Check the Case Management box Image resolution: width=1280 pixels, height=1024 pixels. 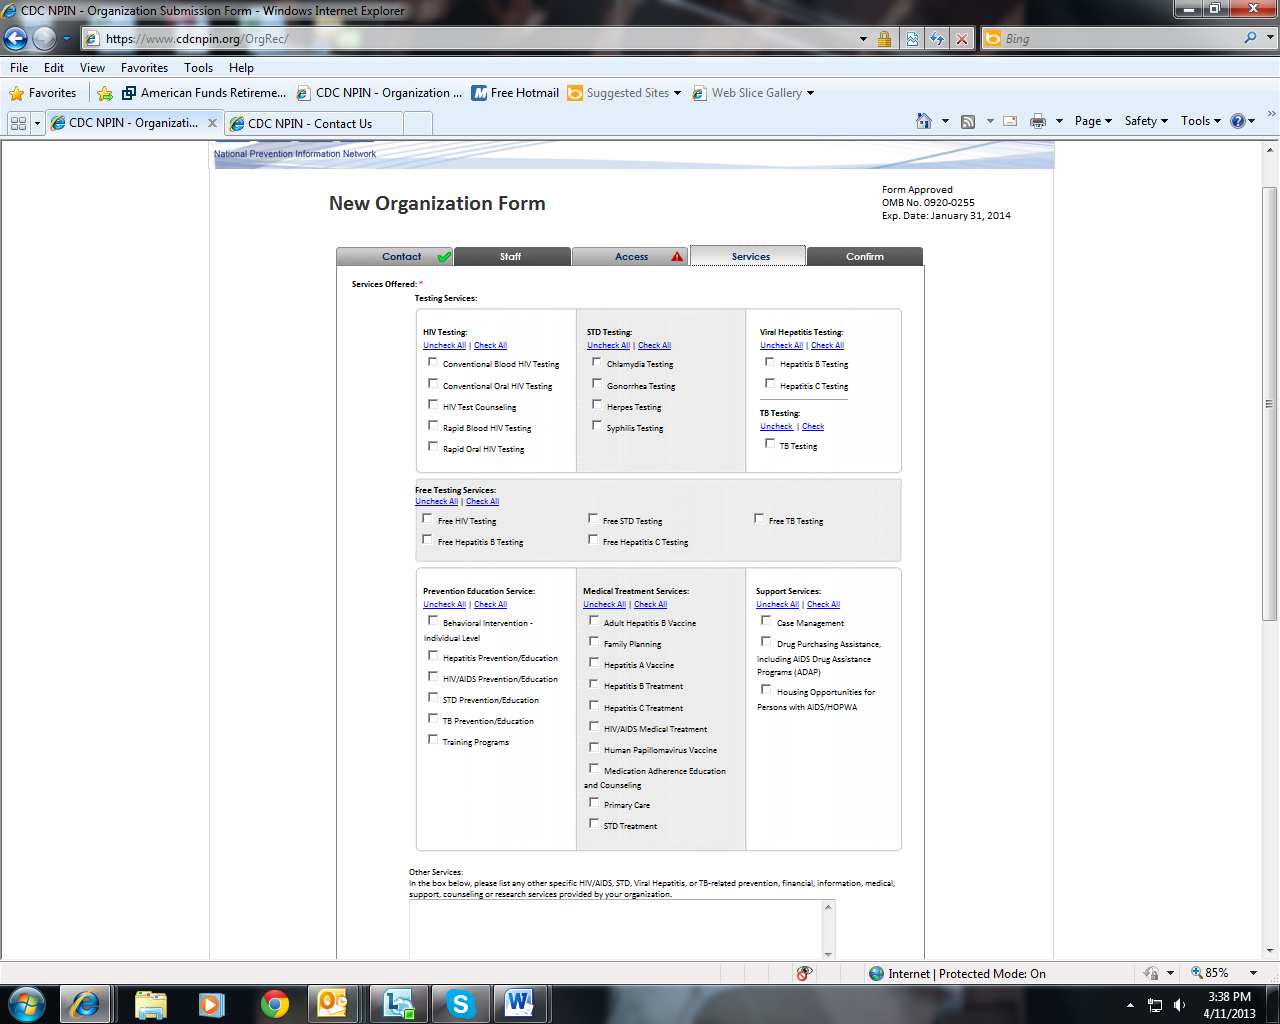pos(767,621)
